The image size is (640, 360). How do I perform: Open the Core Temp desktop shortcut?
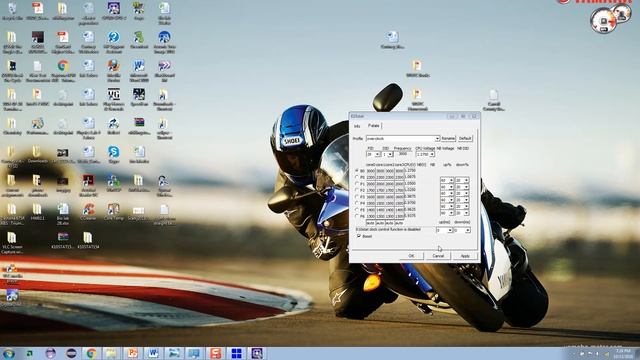pos(113,211)
